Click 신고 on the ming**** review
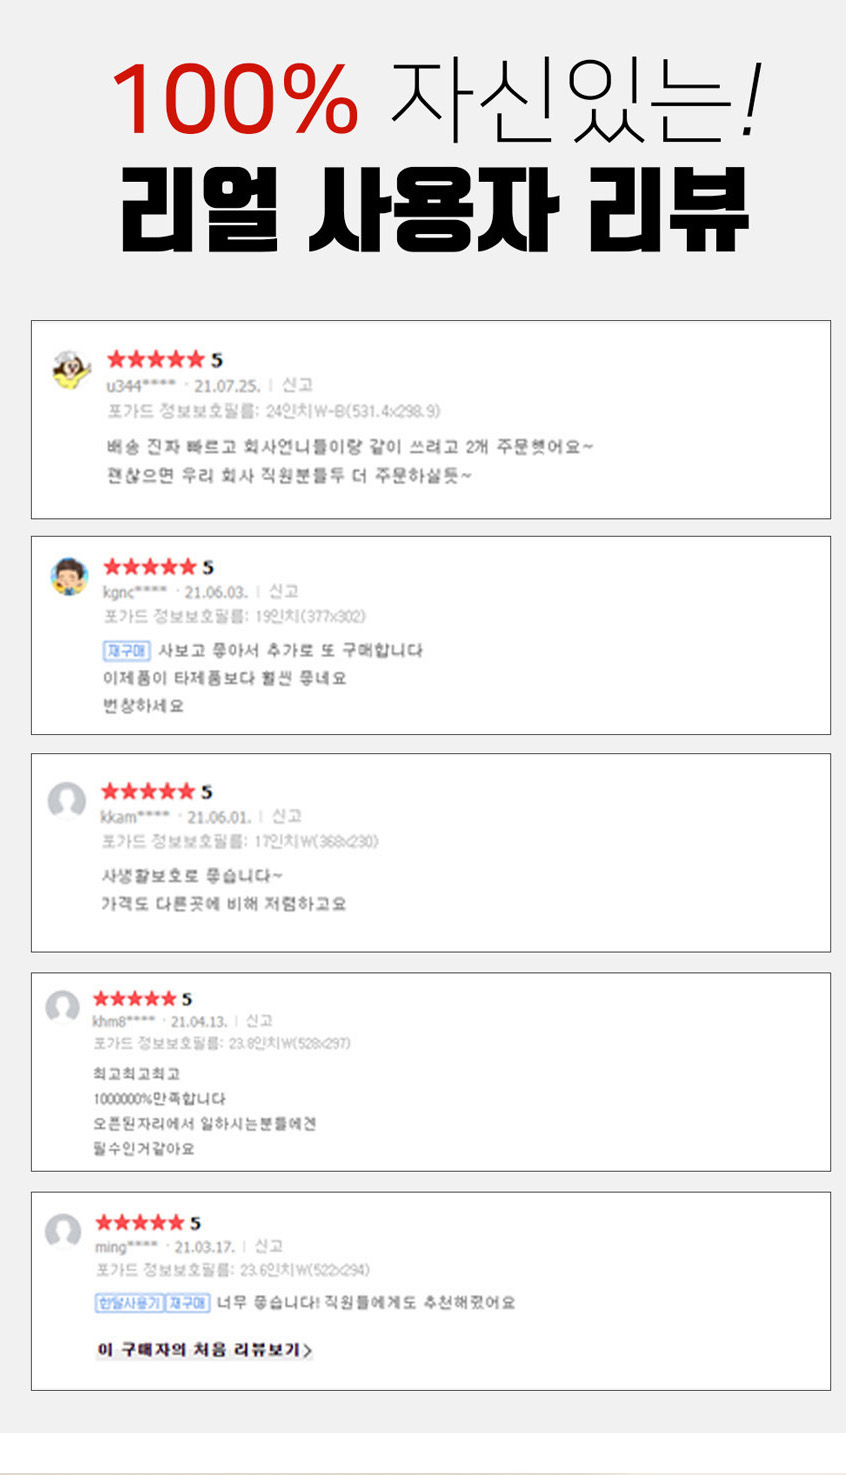 click(268, 1246)
